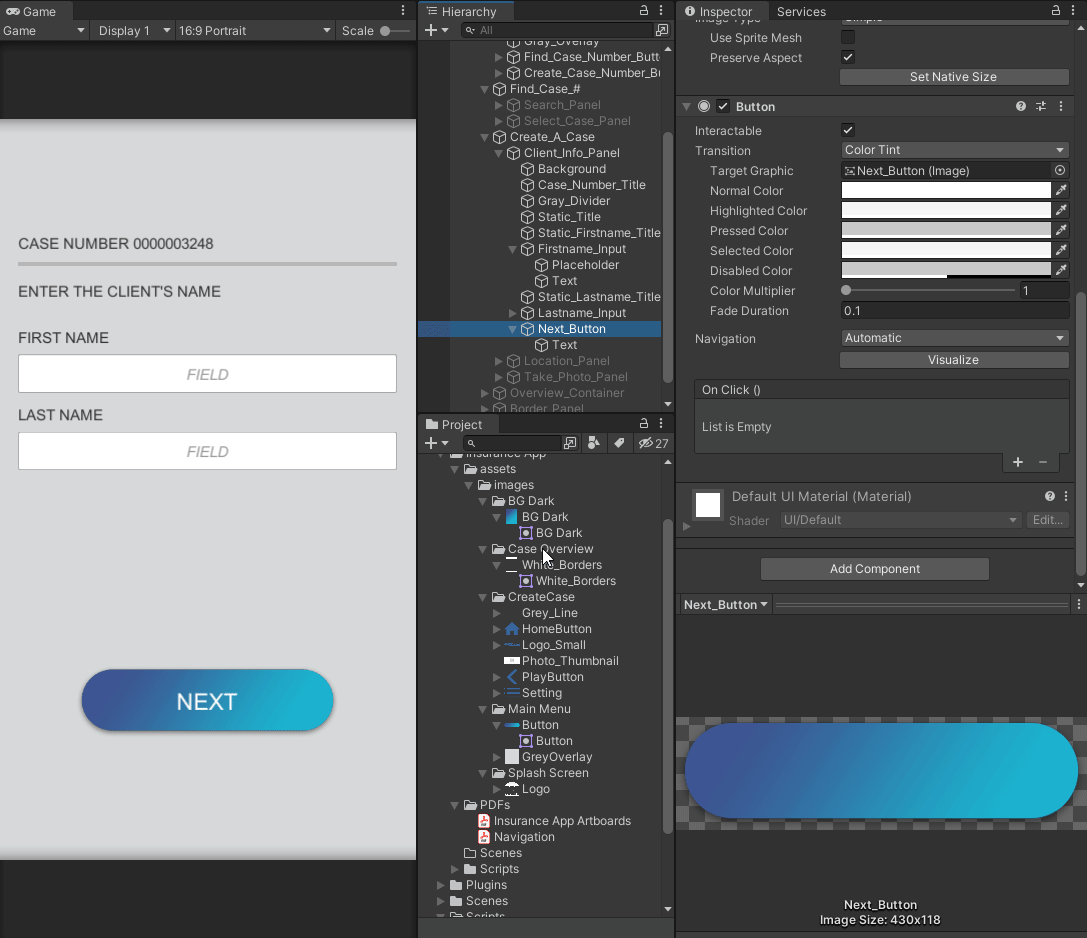Open Project search-by-type filter
This screenshot has height=938, width=1087.
(x=593, y=443)
